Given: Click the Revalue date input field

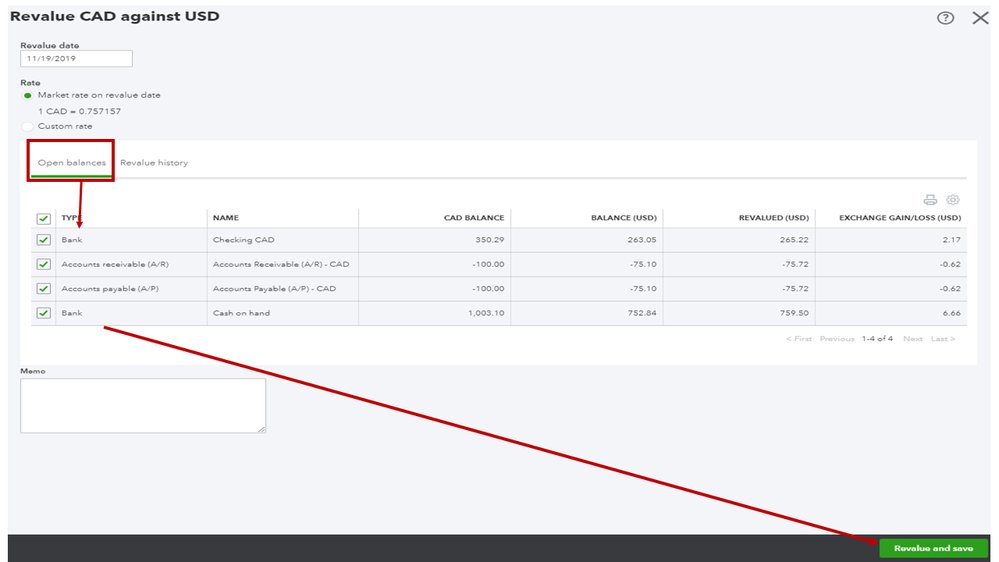Looking at the screenshot, I should 76,59.
